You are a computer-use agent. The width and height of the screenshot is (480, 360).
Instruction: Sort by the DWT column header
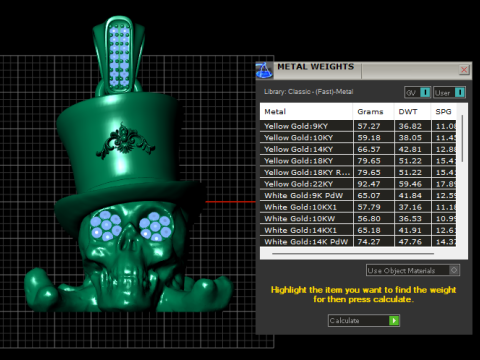pyautogui.click(x=413, y=112)
